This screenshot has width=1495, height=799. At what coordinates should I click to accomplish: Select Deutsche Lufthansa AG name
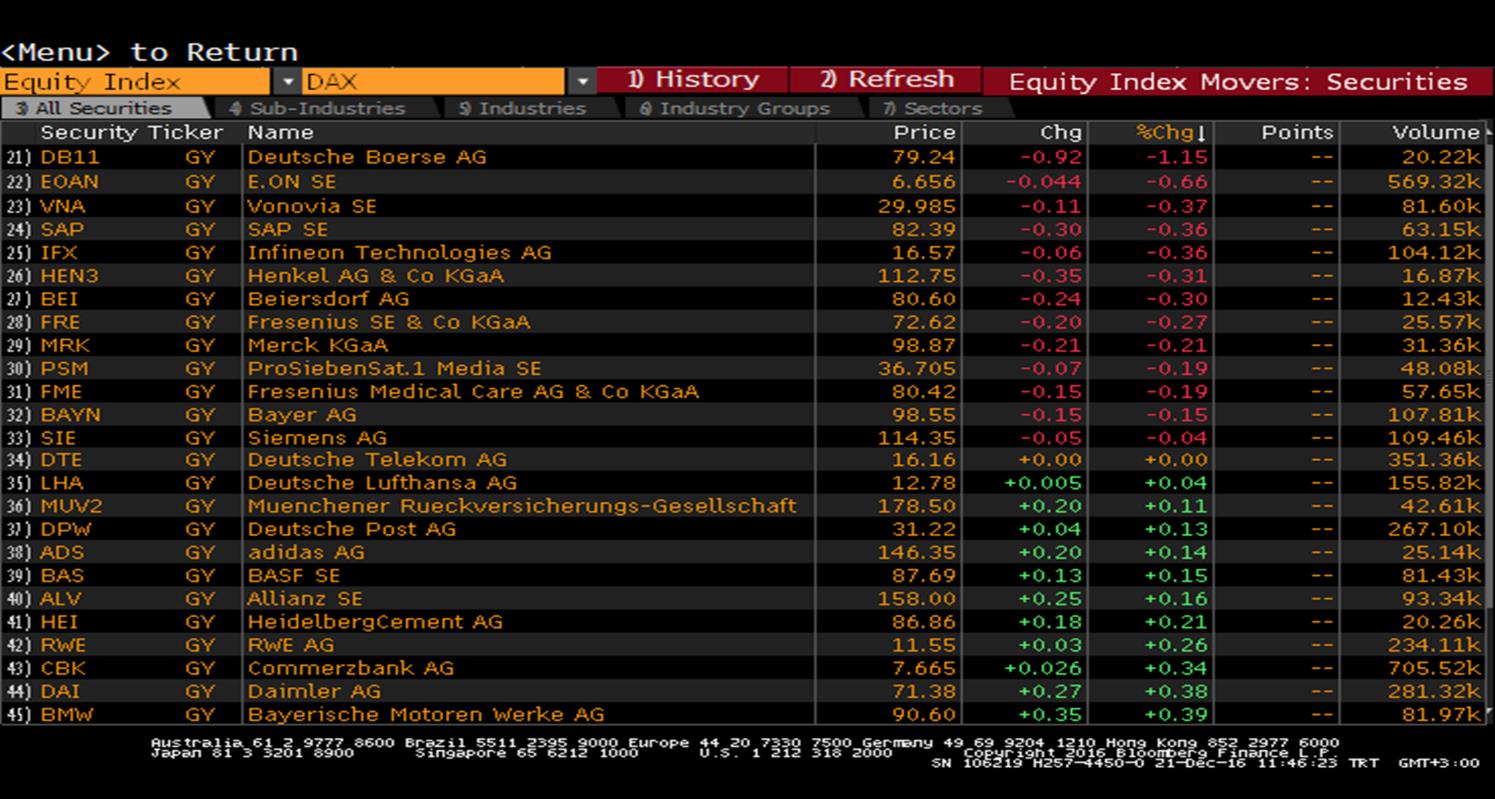(382, 483)
